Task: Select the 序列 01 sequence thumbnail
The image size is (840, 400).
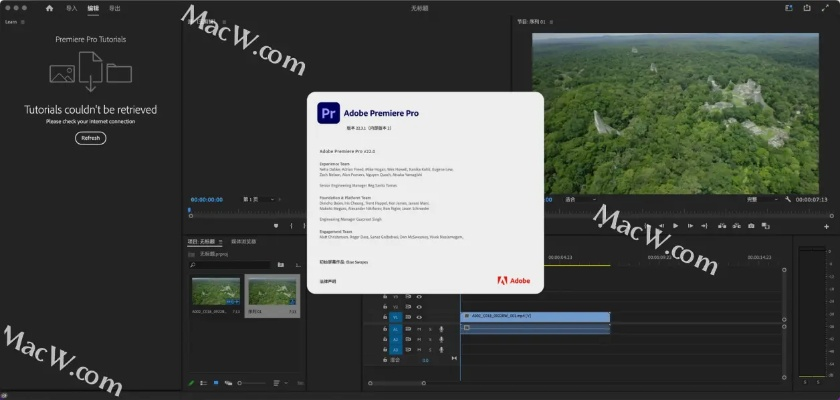Action: [x=273, y=291]
